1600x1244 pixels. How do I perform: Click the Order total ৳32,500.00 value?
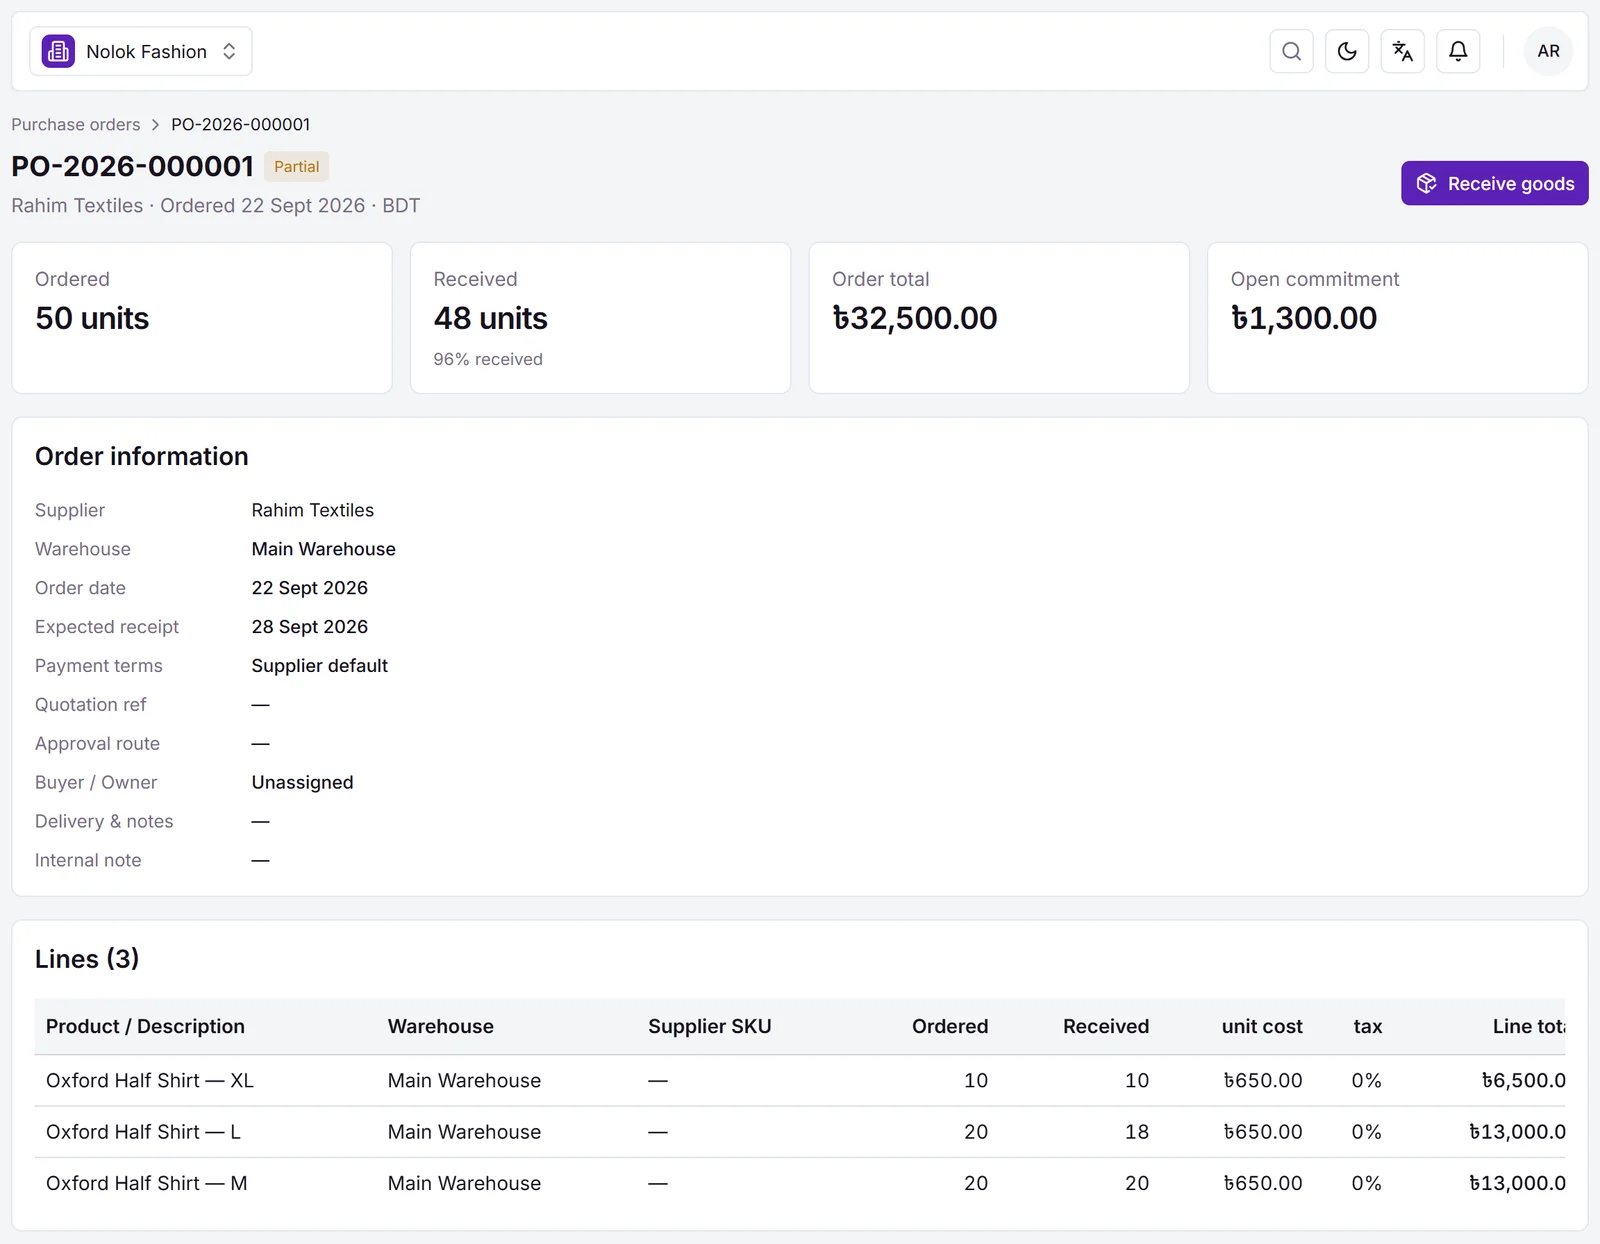pos(914,318)
